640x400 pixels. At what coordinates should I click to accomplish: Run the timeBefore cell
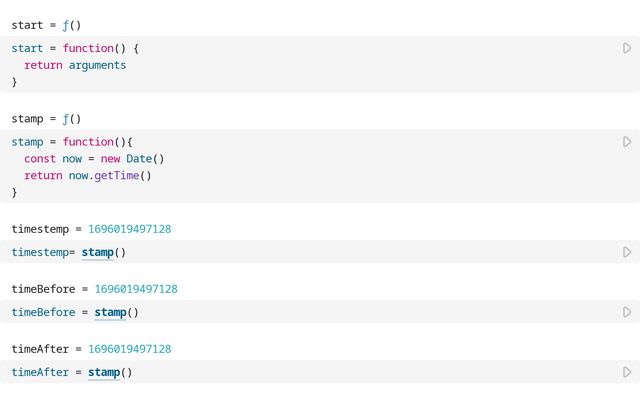pos(627,312)
